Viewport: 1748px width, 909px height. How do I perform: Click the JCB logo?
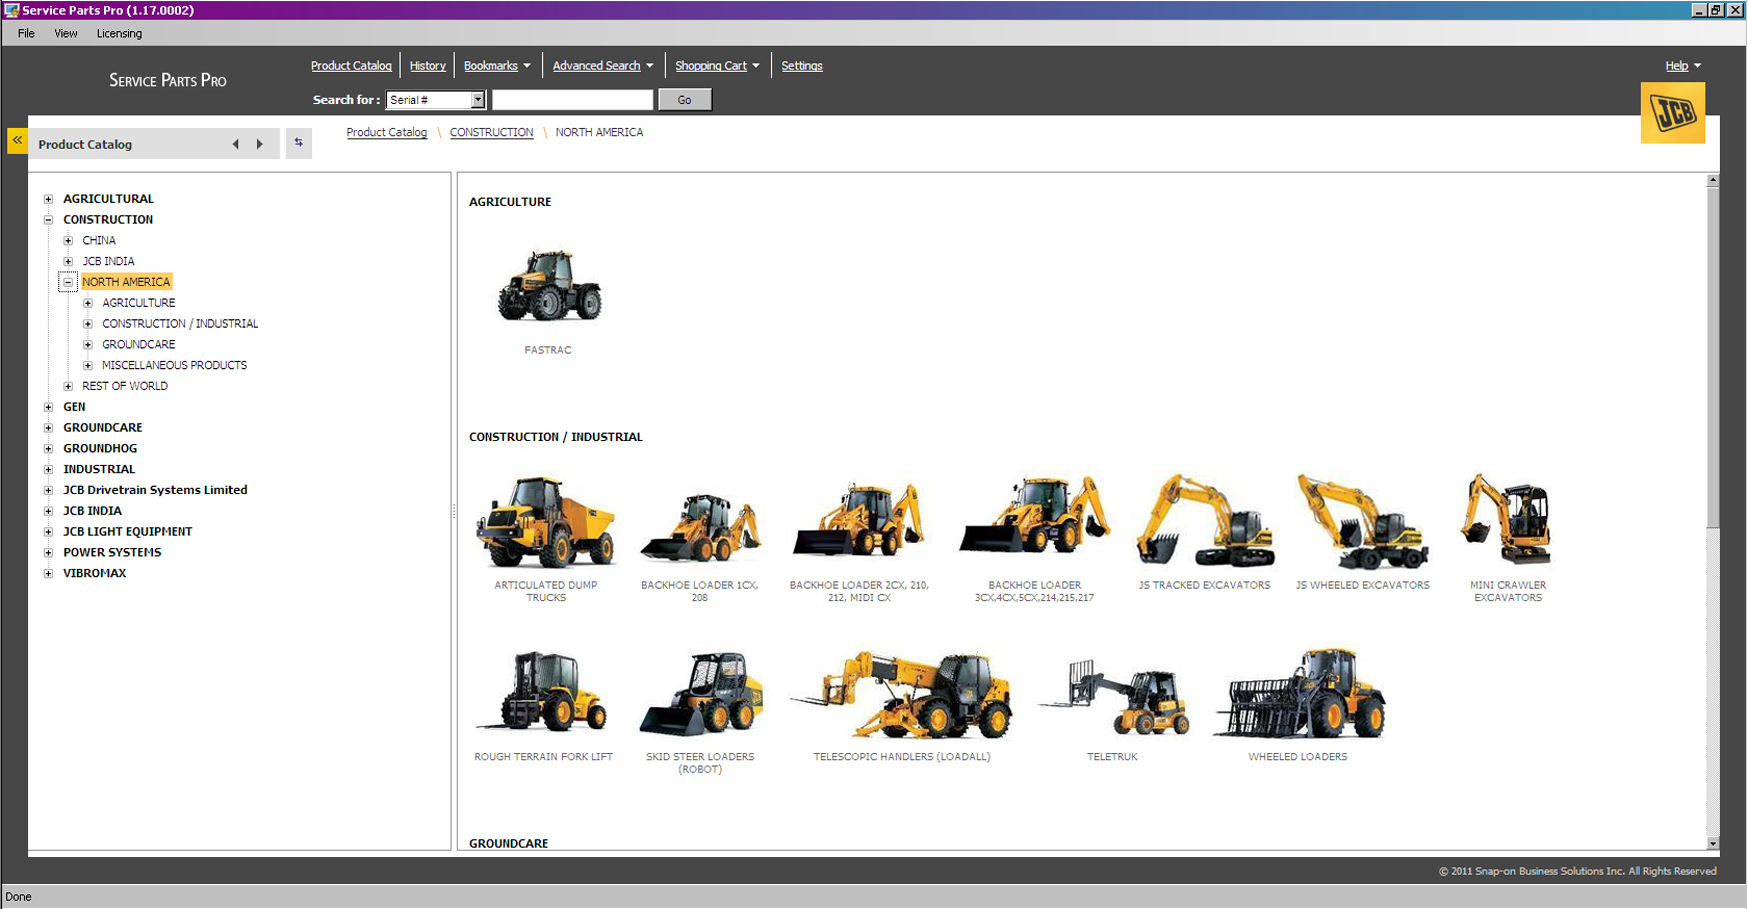click(1672, 113)
